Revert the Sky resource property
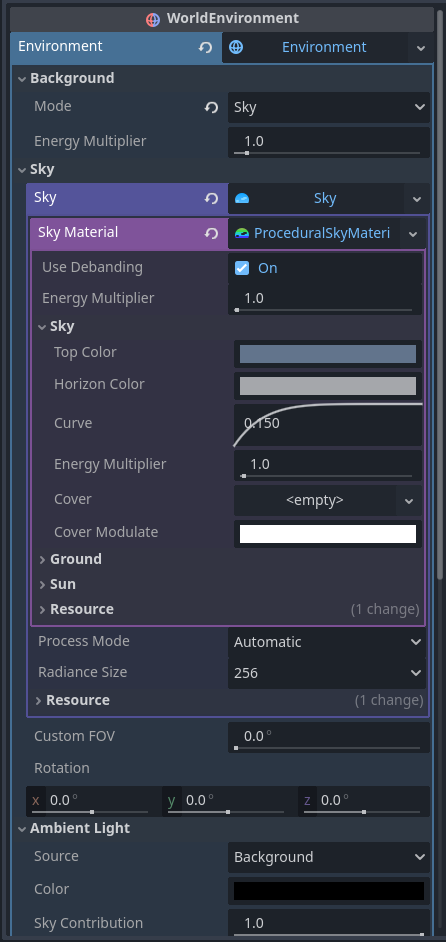 pos(211,198)
